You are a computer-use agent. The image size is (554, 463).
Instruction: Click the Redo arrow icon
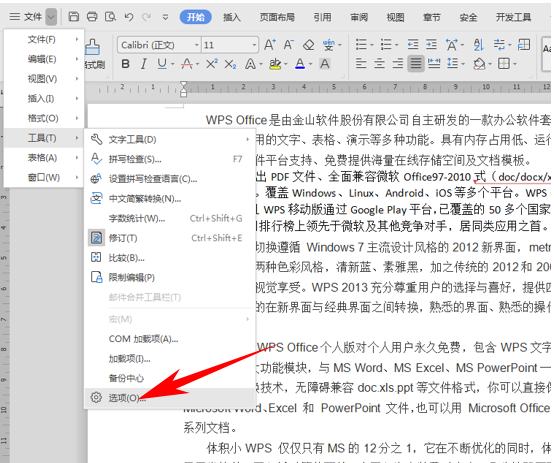(x=147, y=17)
